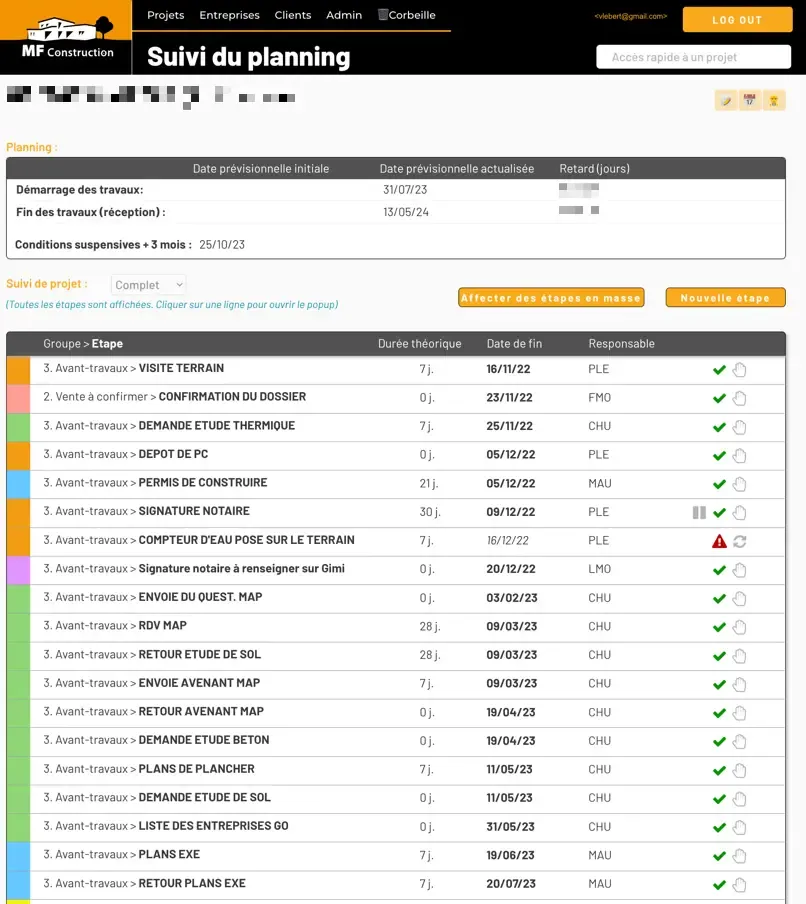Click the FMO responsable cell
Image resolution: width=806 pixels, height=904 pixels.
pos(600,398)
